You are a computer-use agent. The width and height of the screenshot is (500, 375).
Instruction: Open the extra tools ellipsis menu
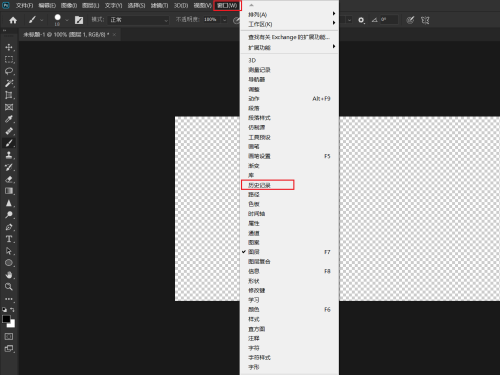[x=9, y=299]
